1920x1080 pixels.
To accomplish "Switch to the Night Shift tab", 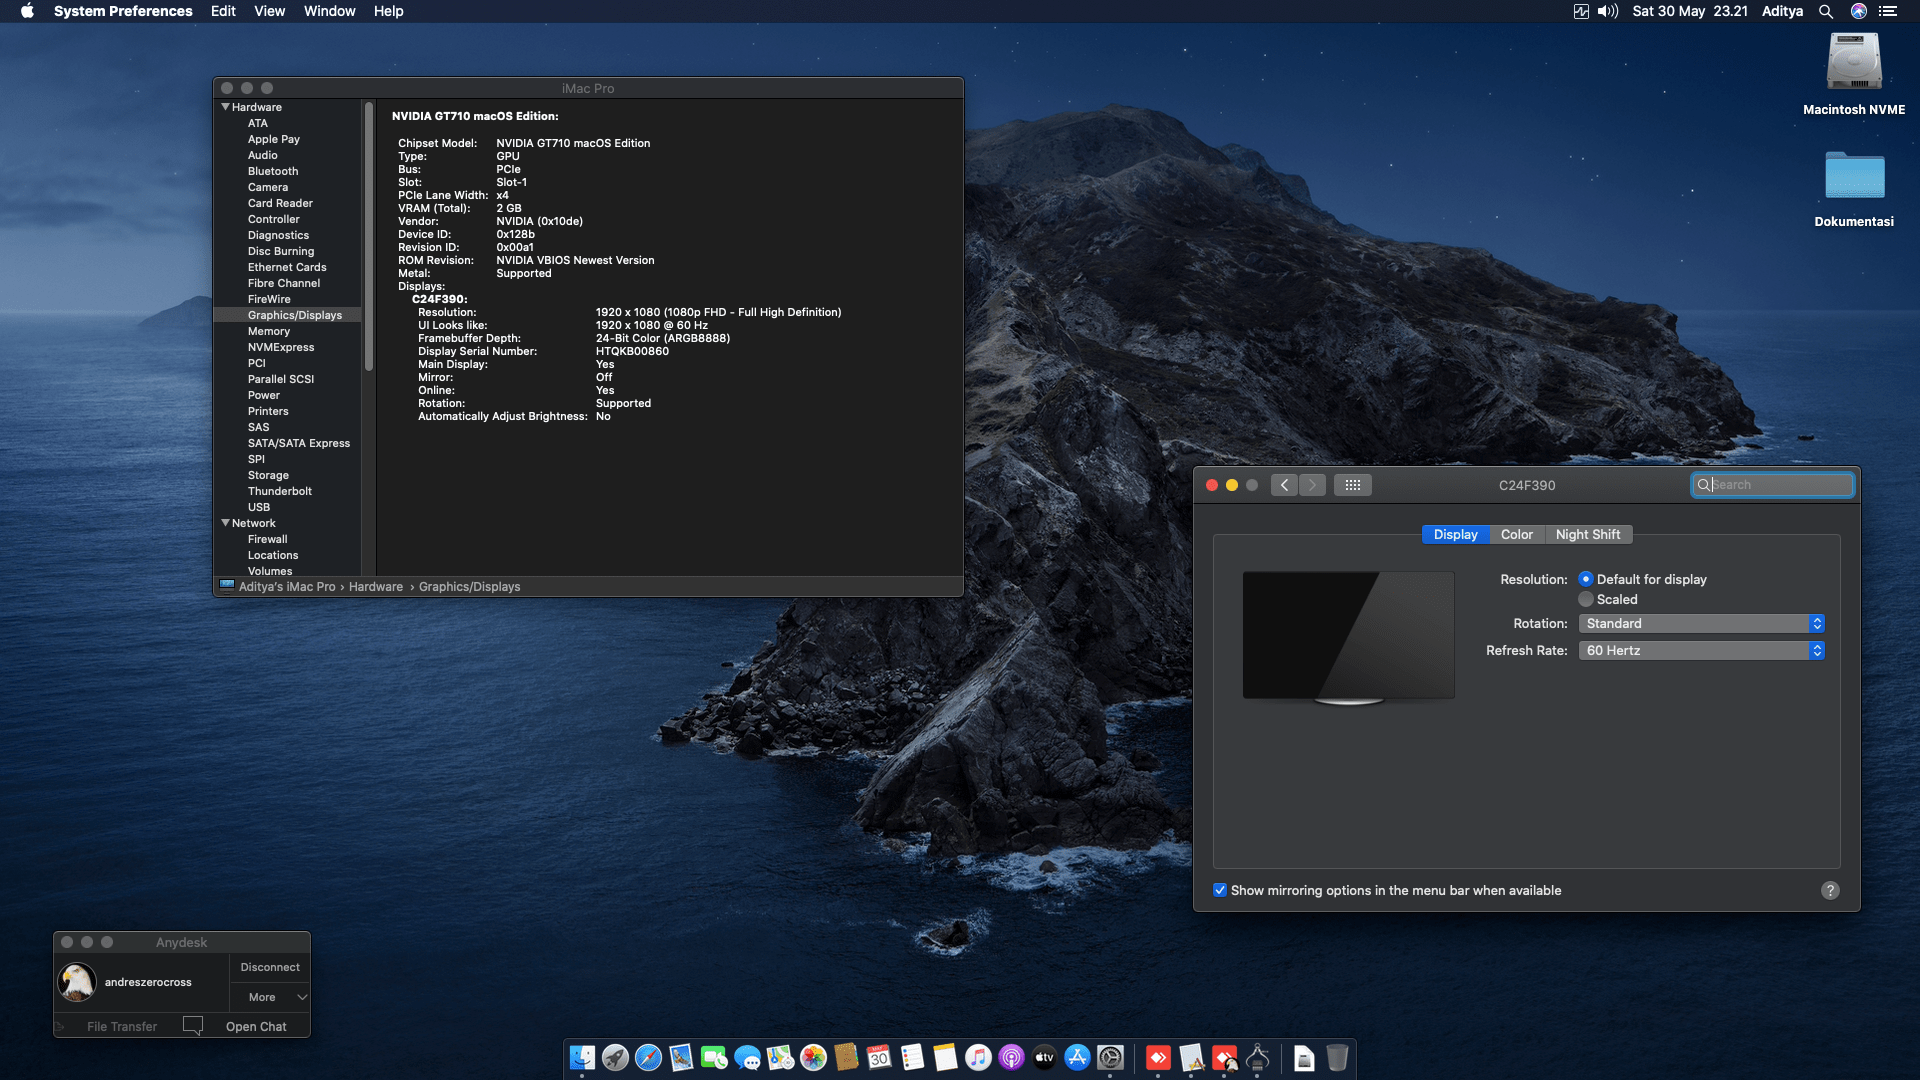I will click(x=1589, y=534).
